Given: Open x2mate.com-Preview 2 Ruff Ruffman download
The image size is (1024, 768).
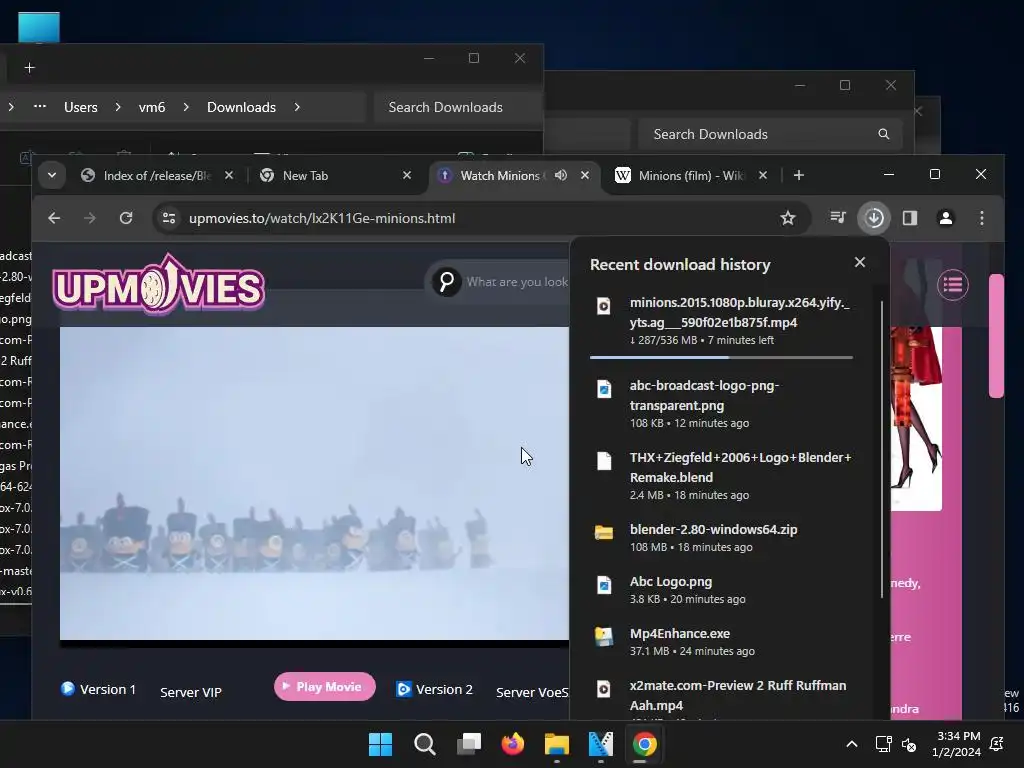Looking at the screenshot, I should [x=721, y=696].
